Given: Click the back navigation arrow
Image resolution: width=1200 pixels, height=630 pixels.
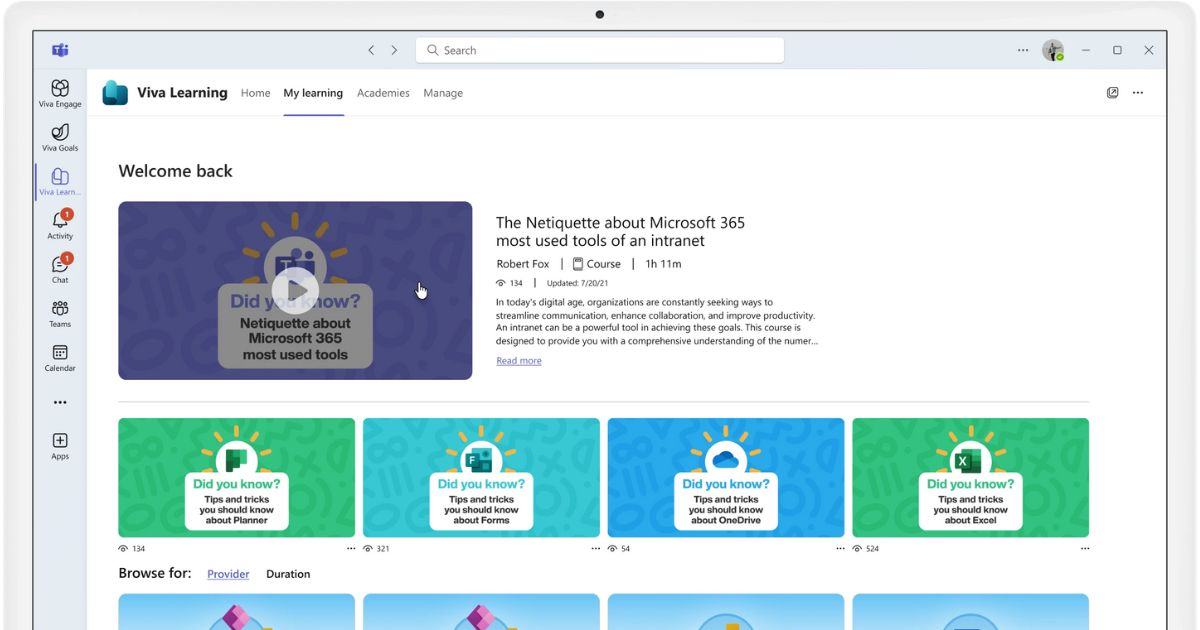Looking at the screenshot, I should coord(371,50).
